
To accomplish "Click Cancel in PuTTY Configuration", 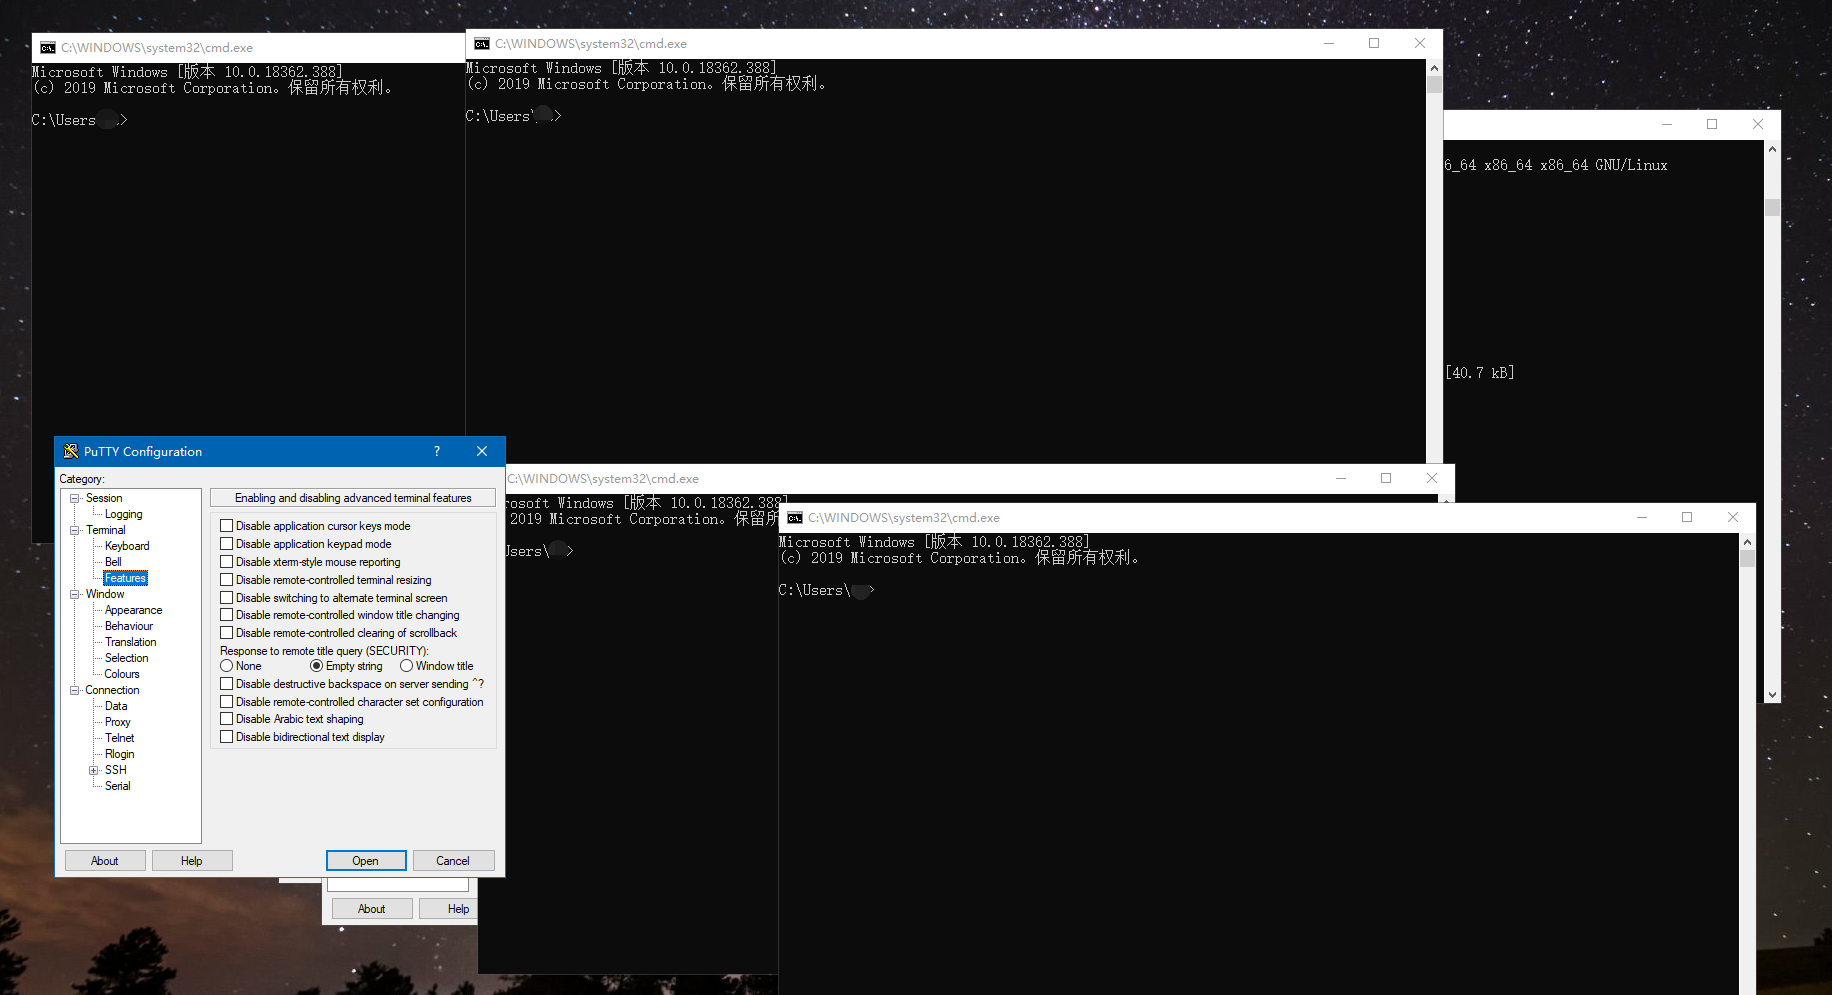I will pyautogui.click(x=453, y=861).
